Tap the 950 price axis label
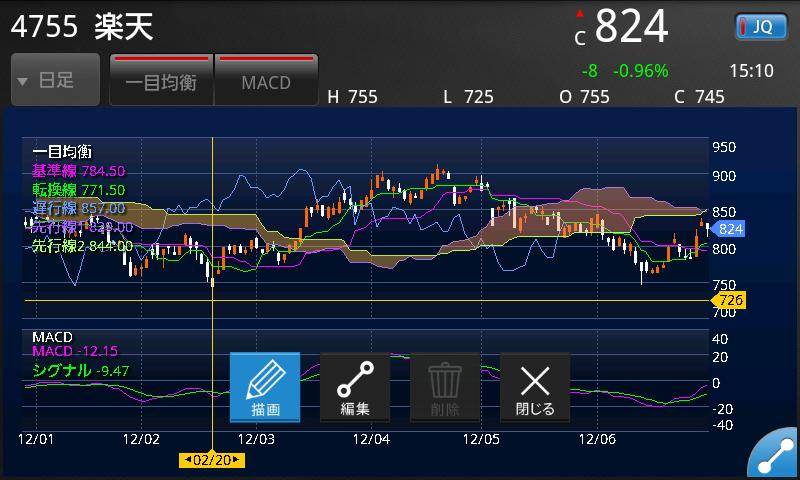The width and height of the screenshot is (800, 480). (724, 147)
